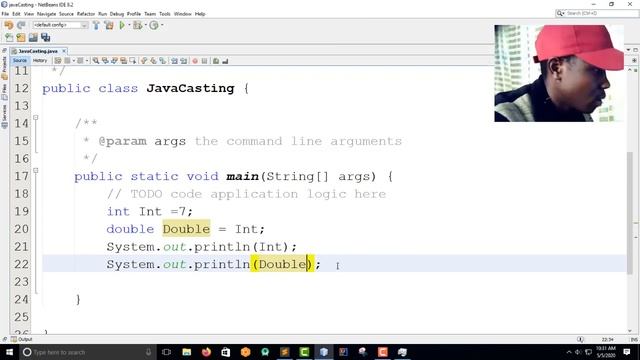640x360 pixels.
Task: Open the Tools menu
Action: tap(165, 14)
